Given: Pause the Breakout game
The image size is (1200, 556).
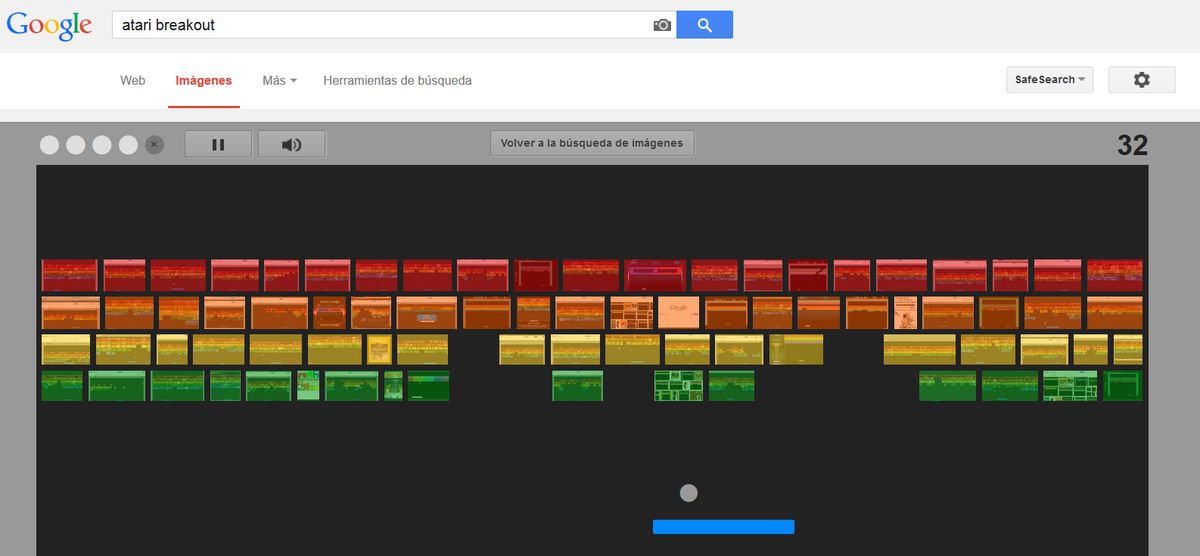Looking at the screenshot, I should click(x=218, y=144).
